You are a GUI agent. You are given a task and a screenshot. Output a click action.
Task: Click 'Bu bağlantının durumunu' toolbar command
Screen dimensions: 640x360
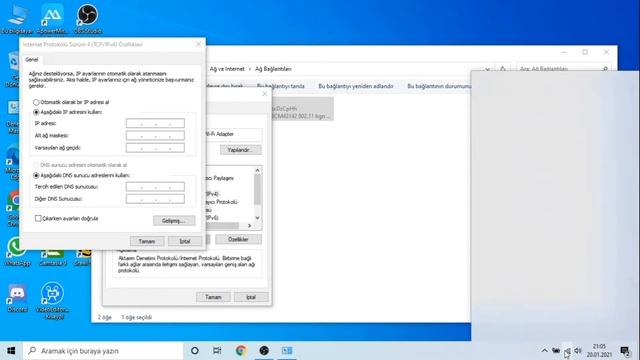click(x=439, y=86)
